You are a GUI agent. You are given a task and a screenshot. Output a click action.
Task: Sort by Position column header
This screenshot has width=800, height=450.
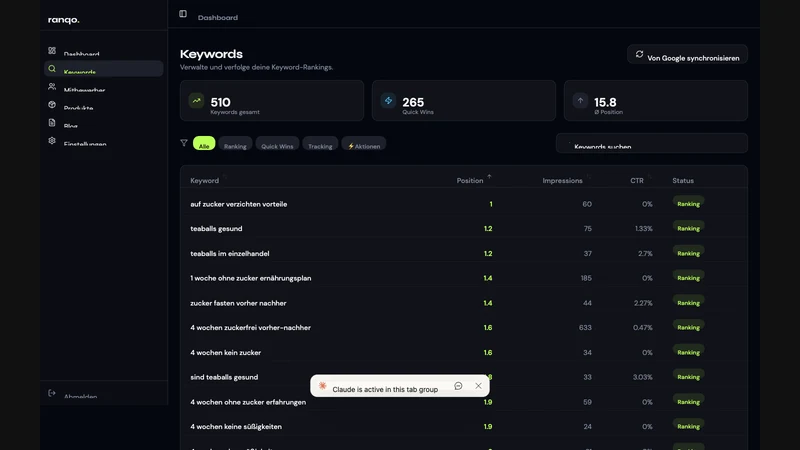click(x=470, y=181)
